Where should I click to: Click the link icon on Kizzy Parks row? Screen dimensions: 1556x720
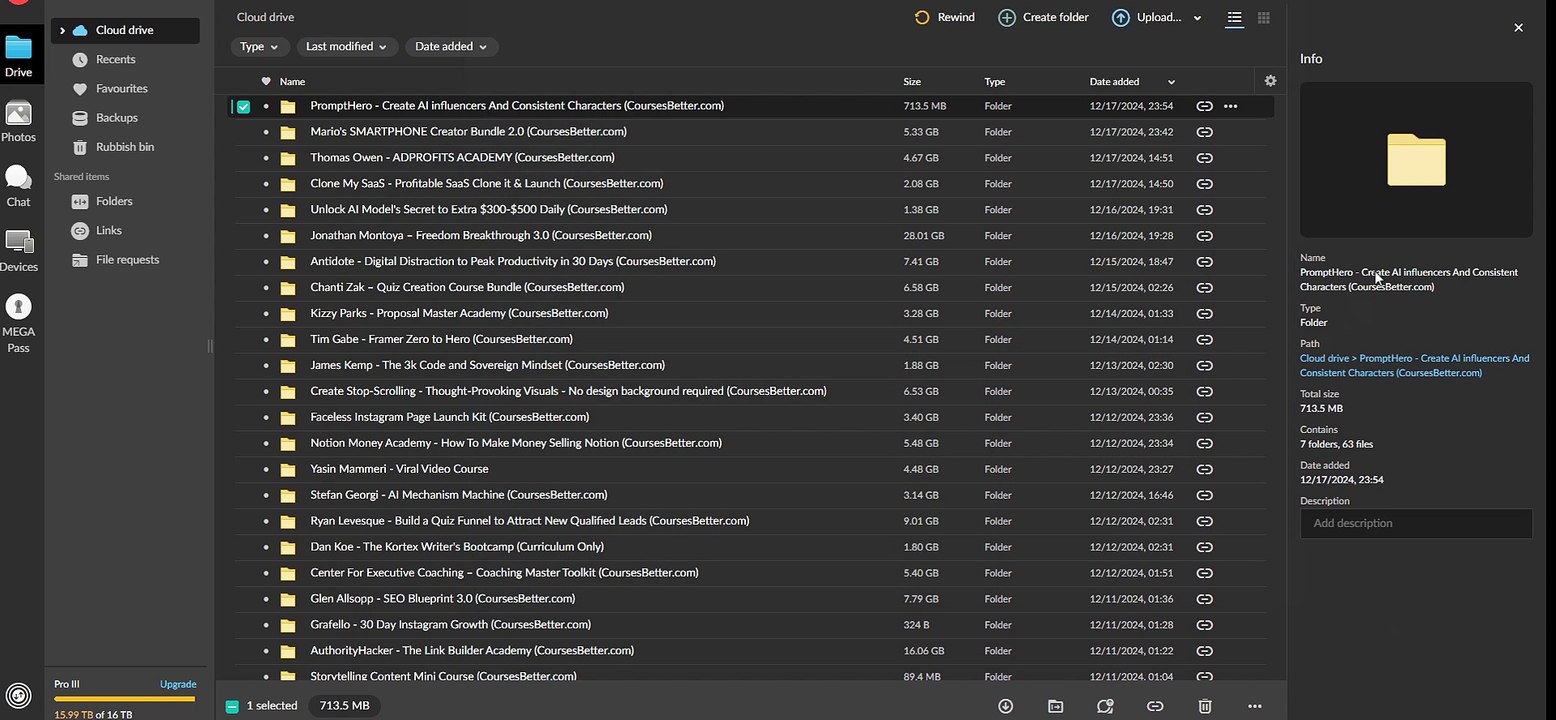(x=1205, y=314)
